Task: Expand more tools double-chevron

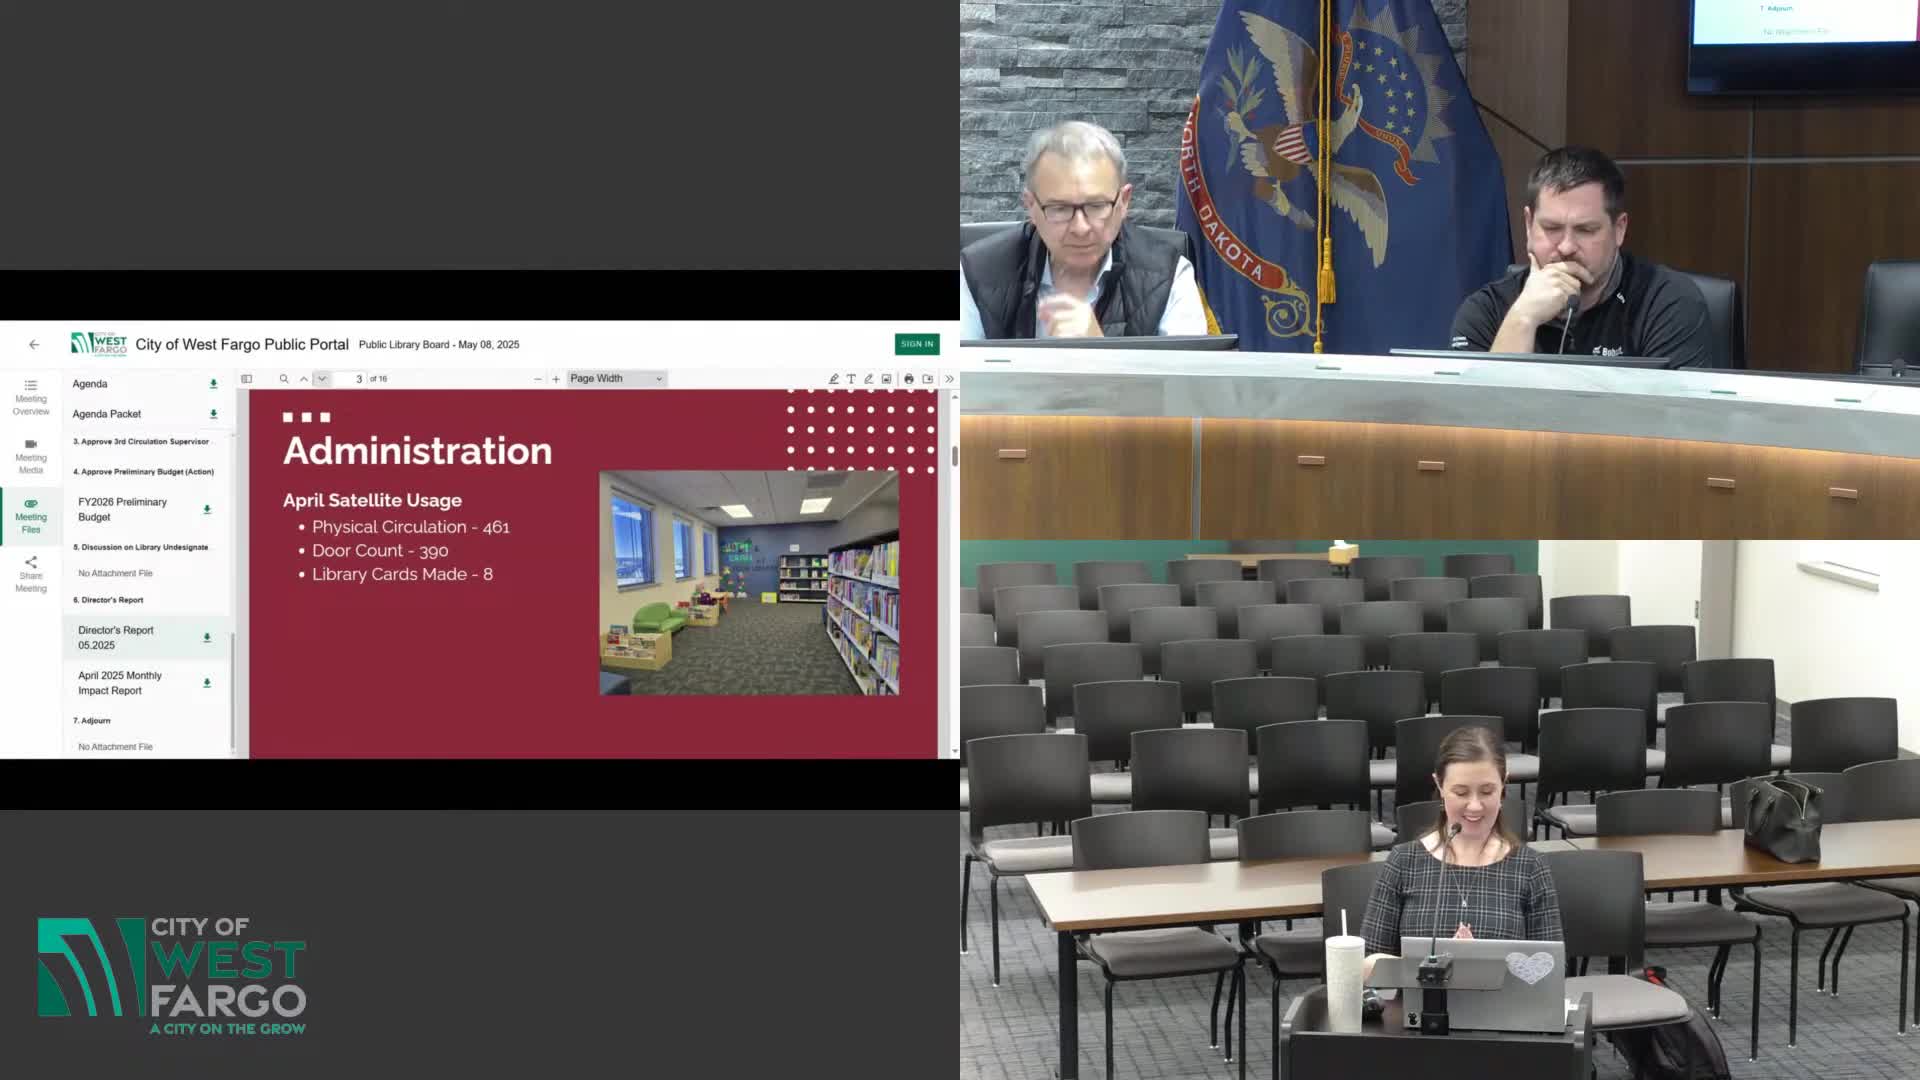Action: 949,379
